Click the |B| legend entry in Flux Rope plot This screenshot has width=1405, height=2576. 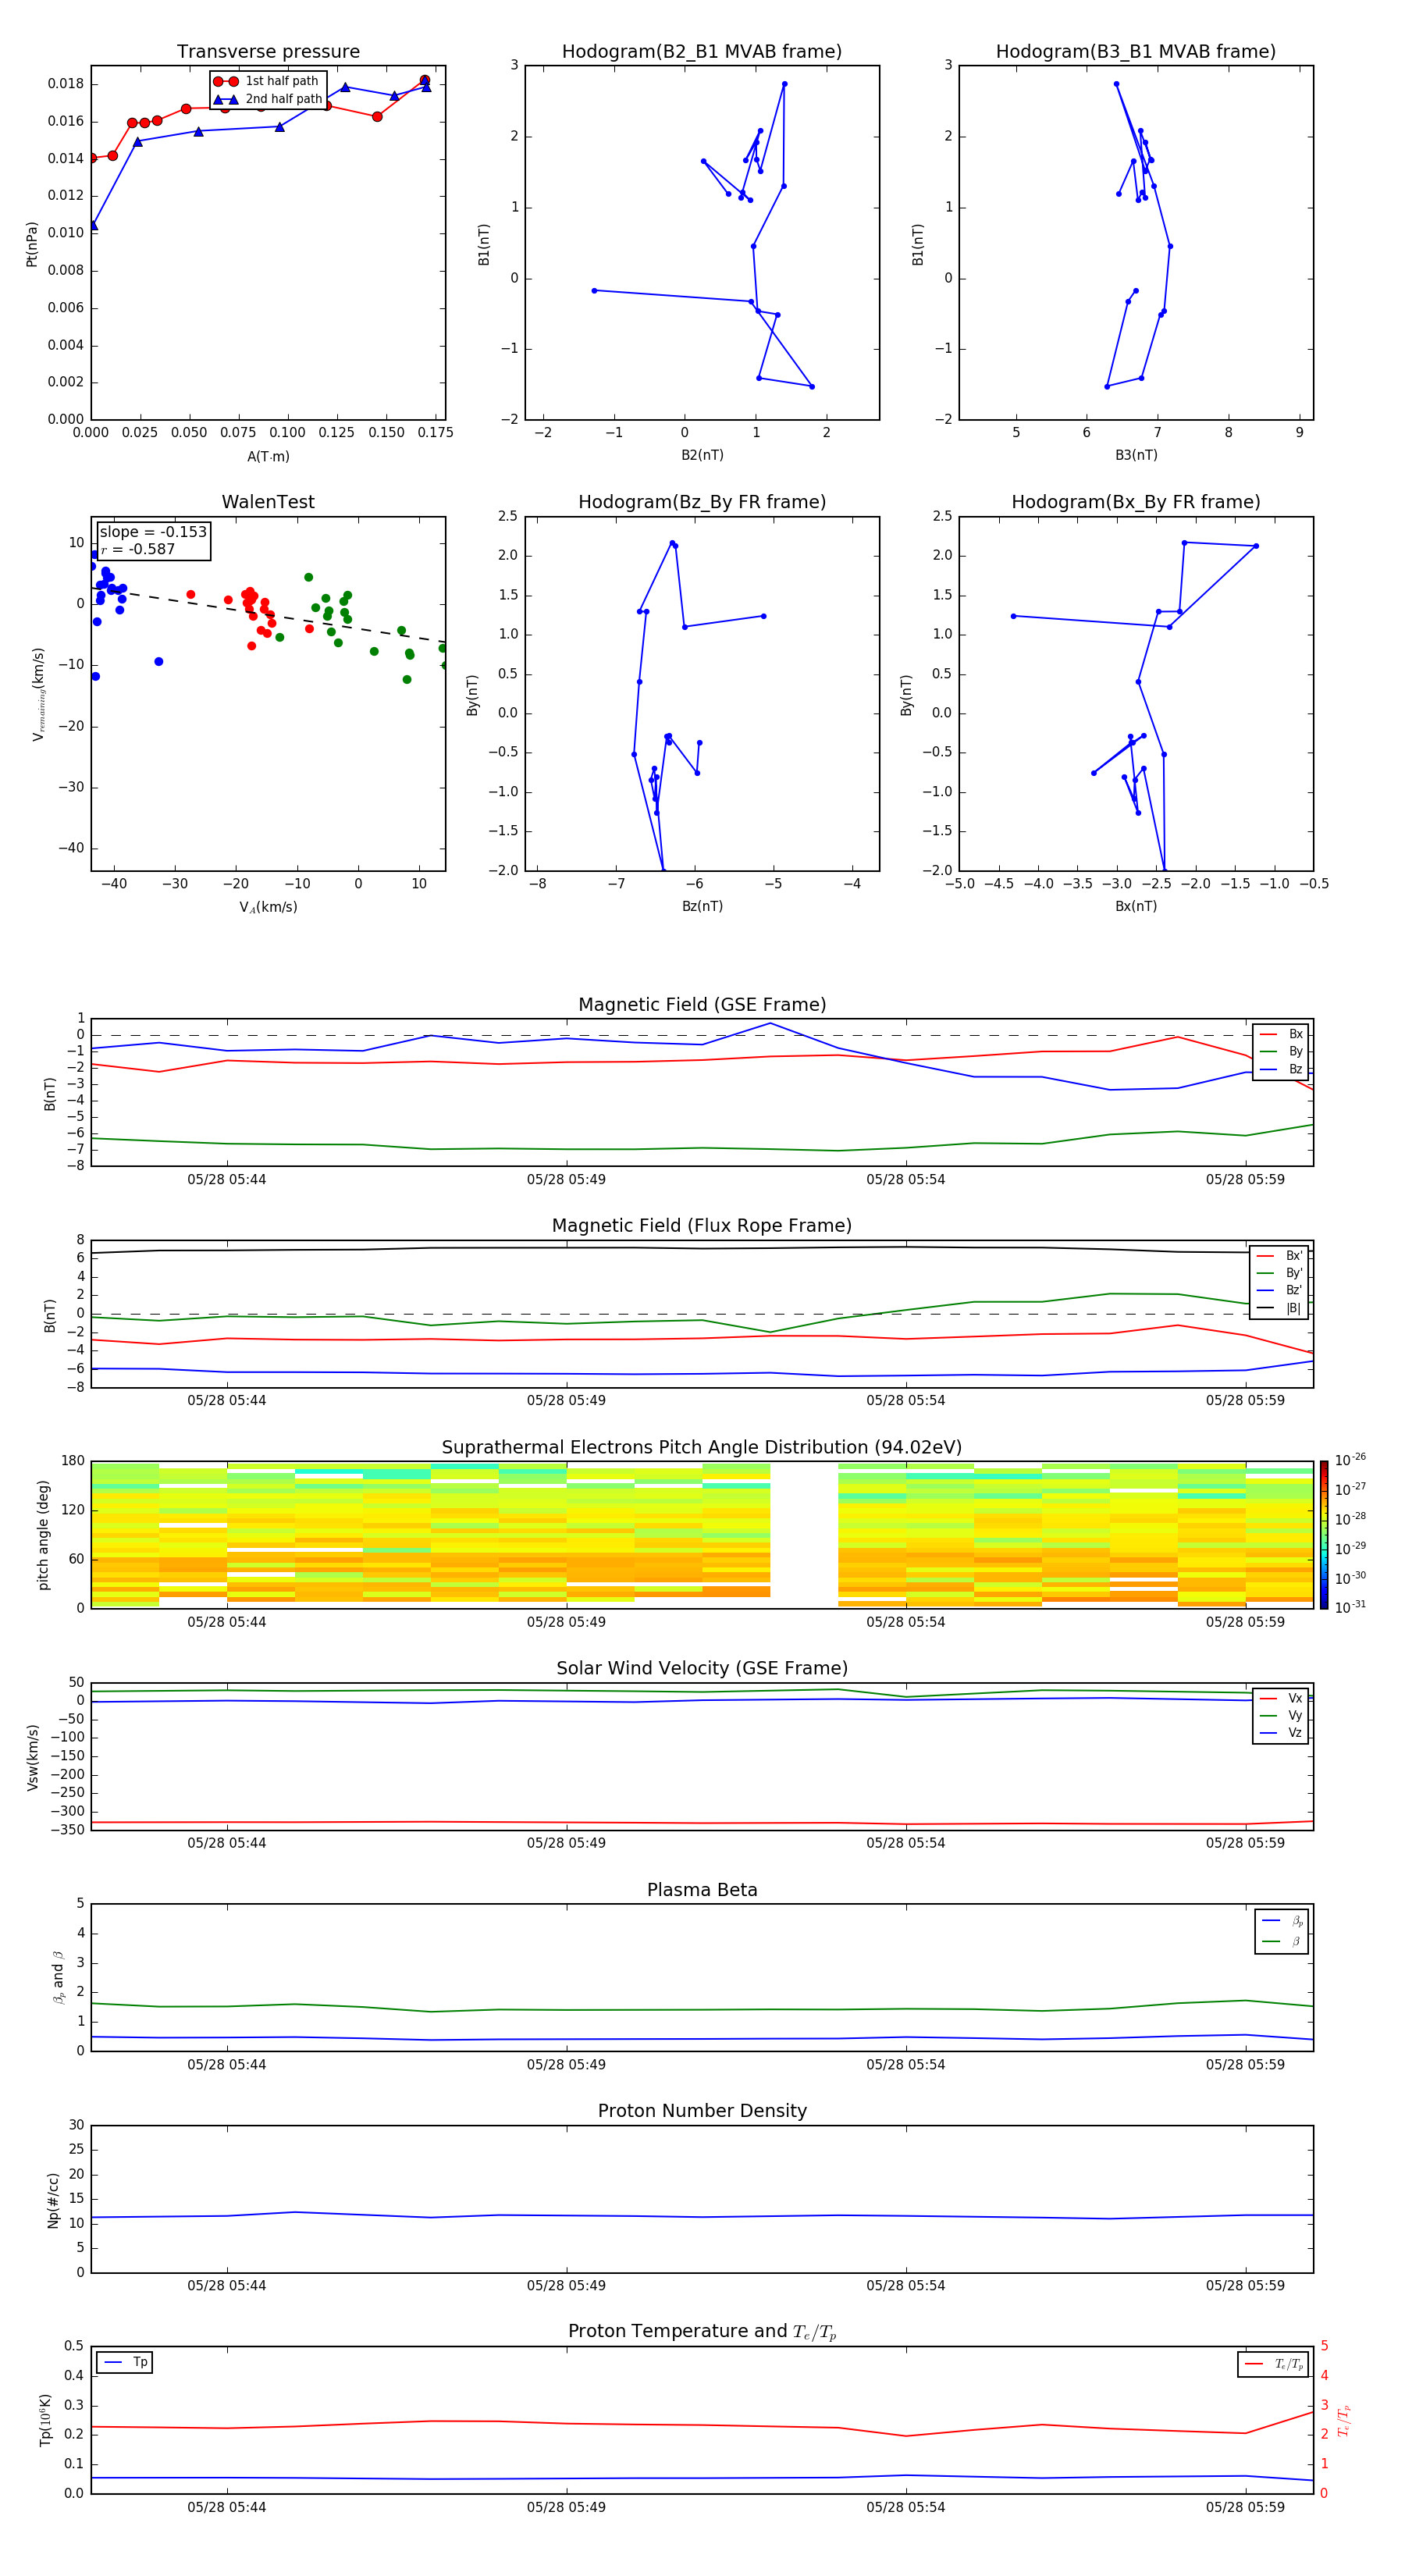(x=1279, y=1308)
